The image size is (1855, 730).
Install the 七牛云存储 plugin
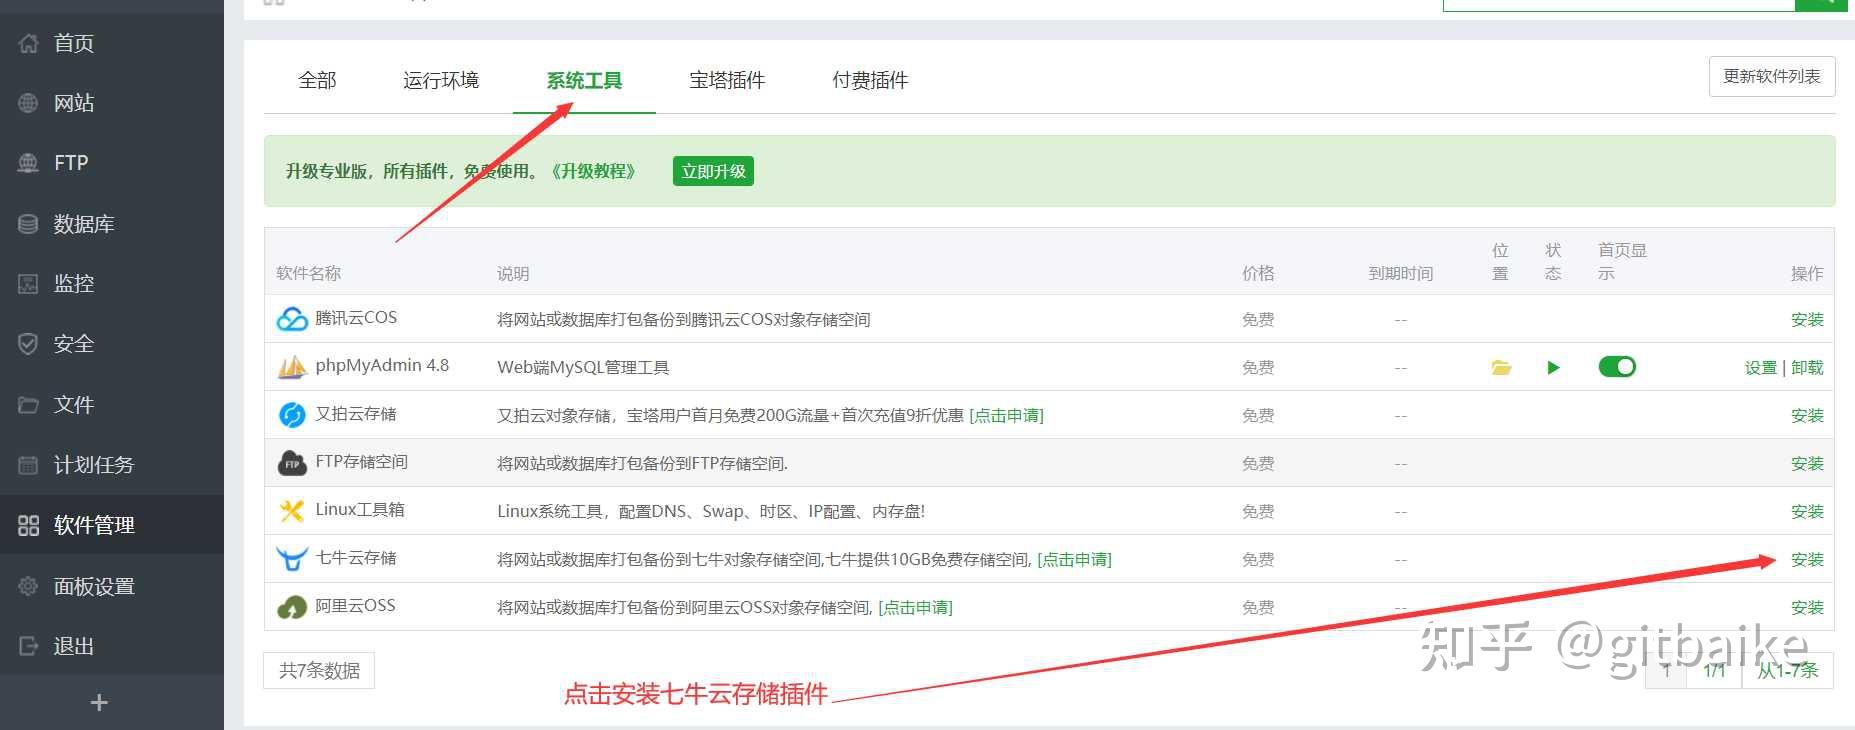1807,559
